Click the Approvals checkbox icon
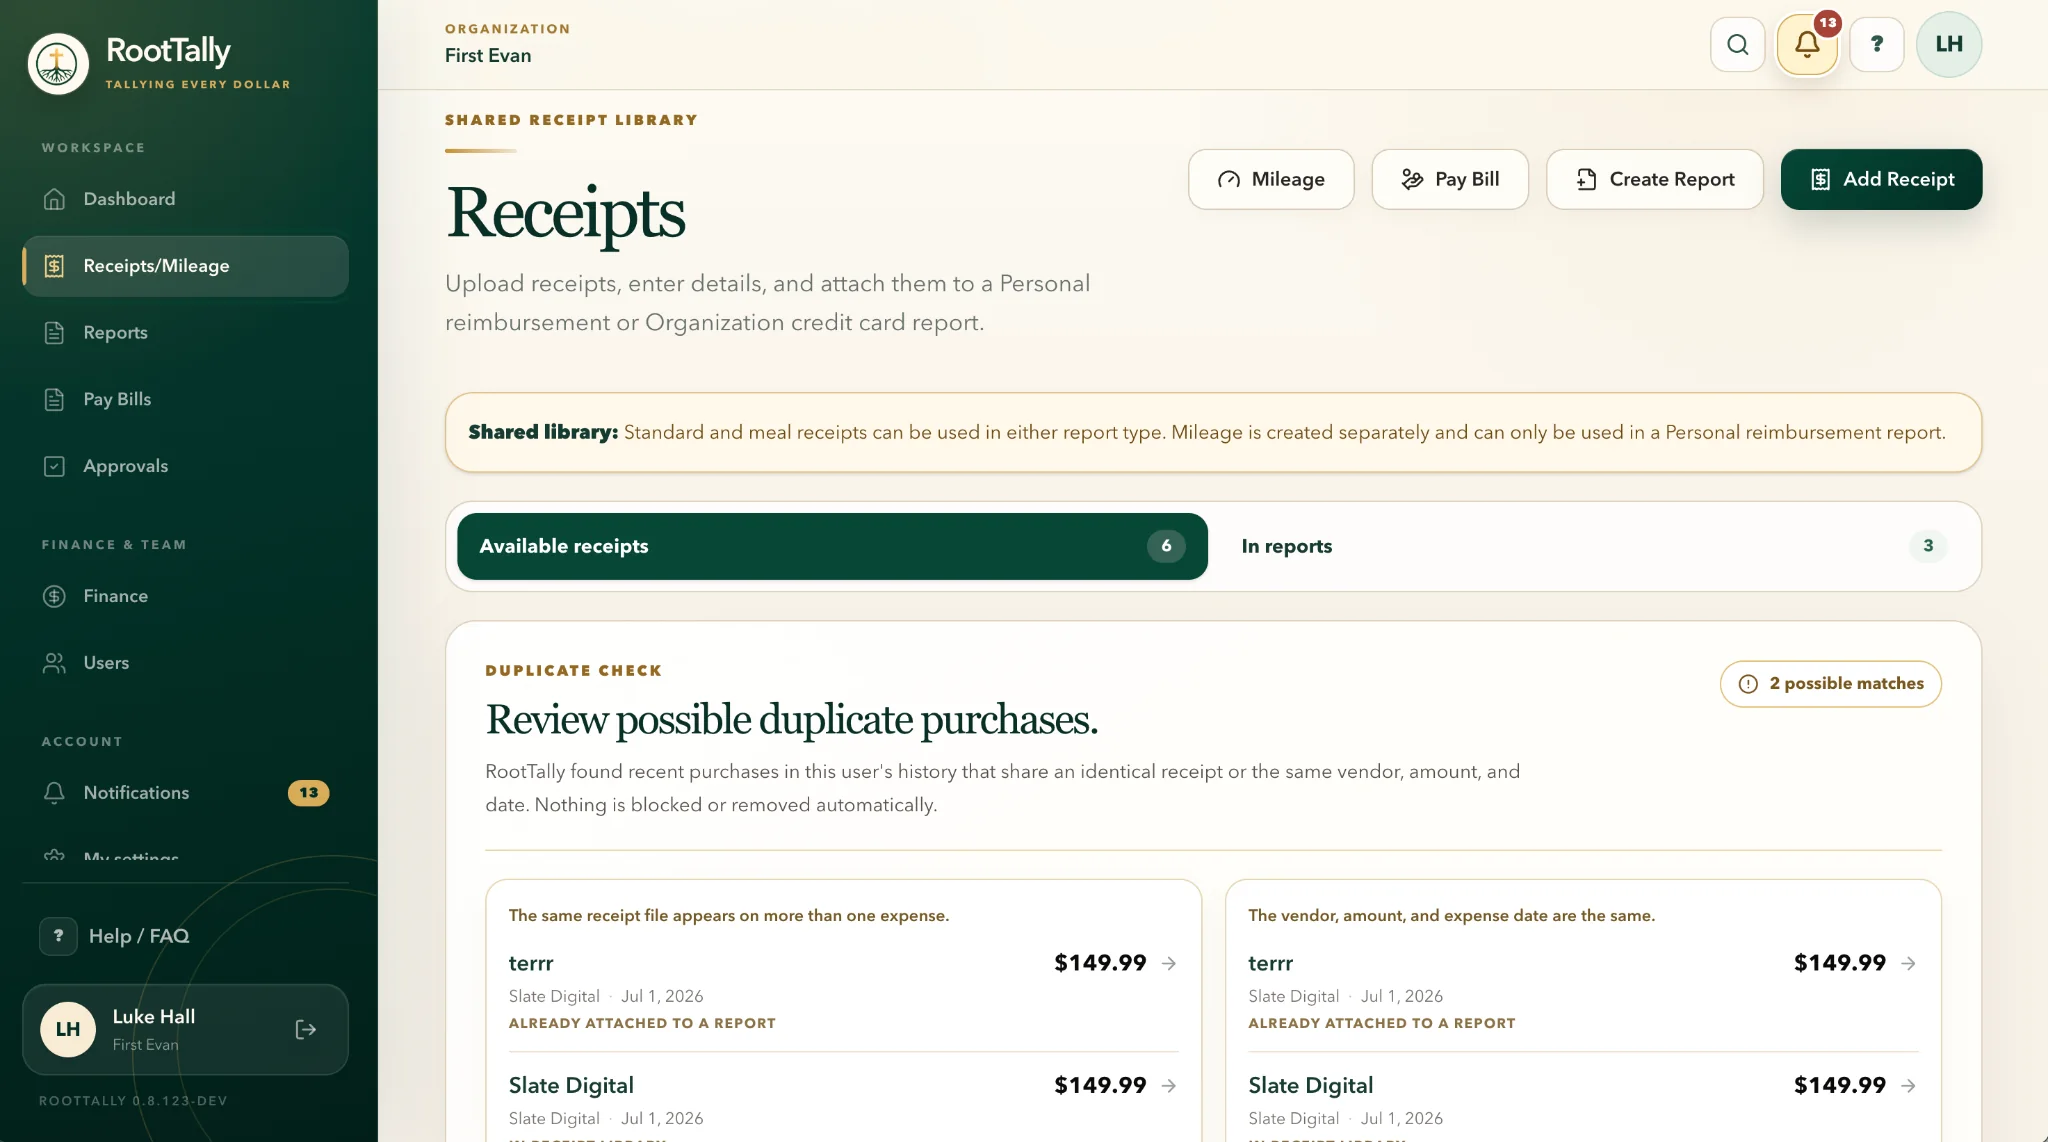The image size is (2048, 1142). (55, 467)
